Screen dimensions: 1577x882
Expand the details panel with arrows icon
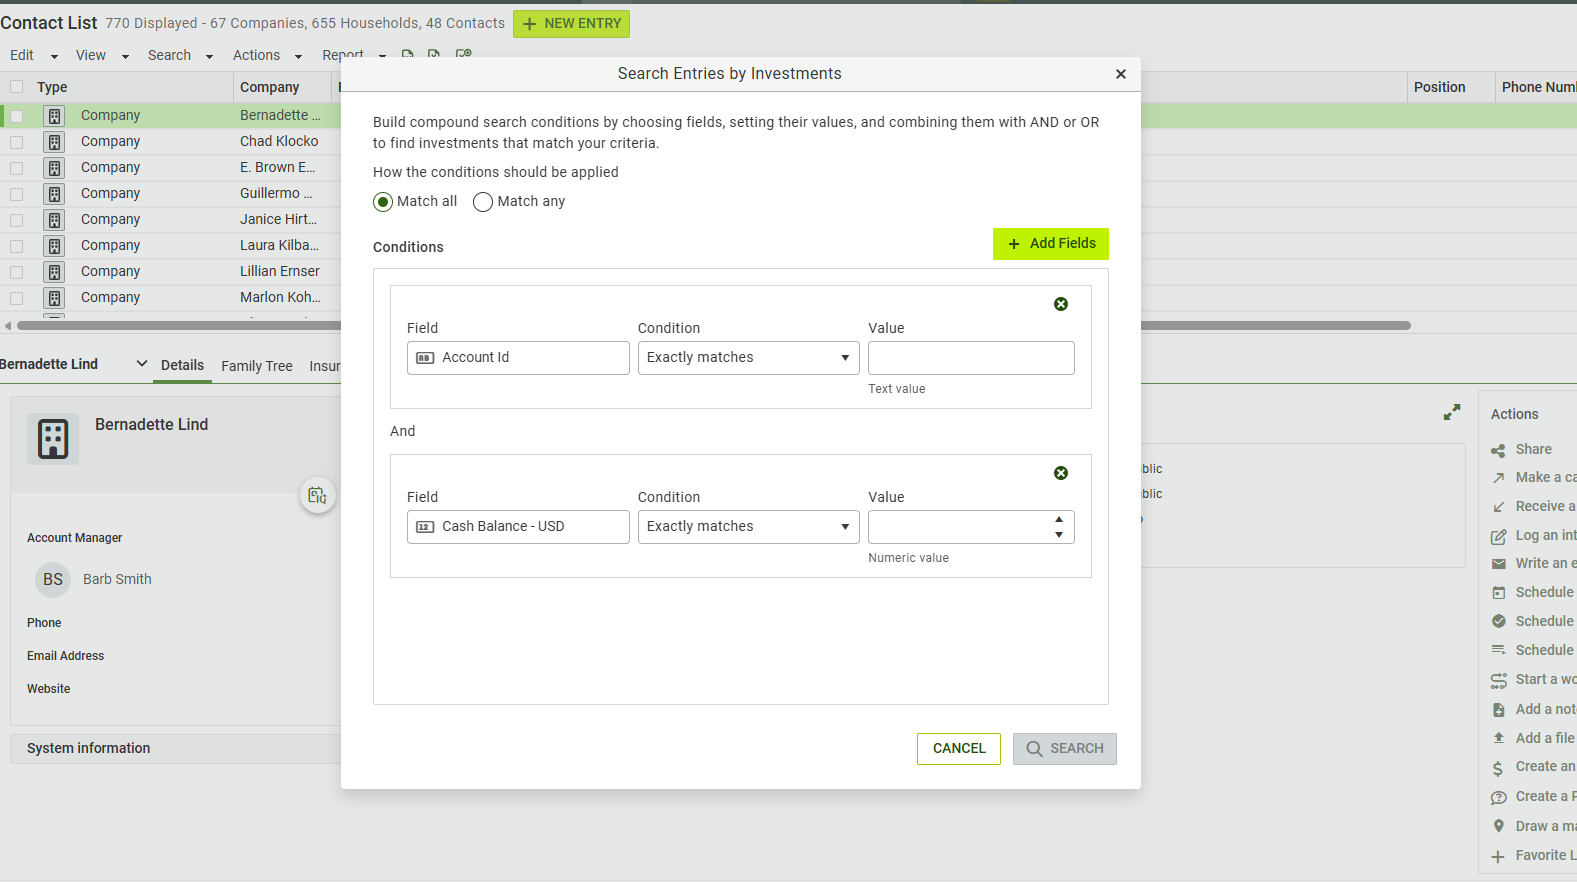pyautogui.click(x=1452, y=412)
